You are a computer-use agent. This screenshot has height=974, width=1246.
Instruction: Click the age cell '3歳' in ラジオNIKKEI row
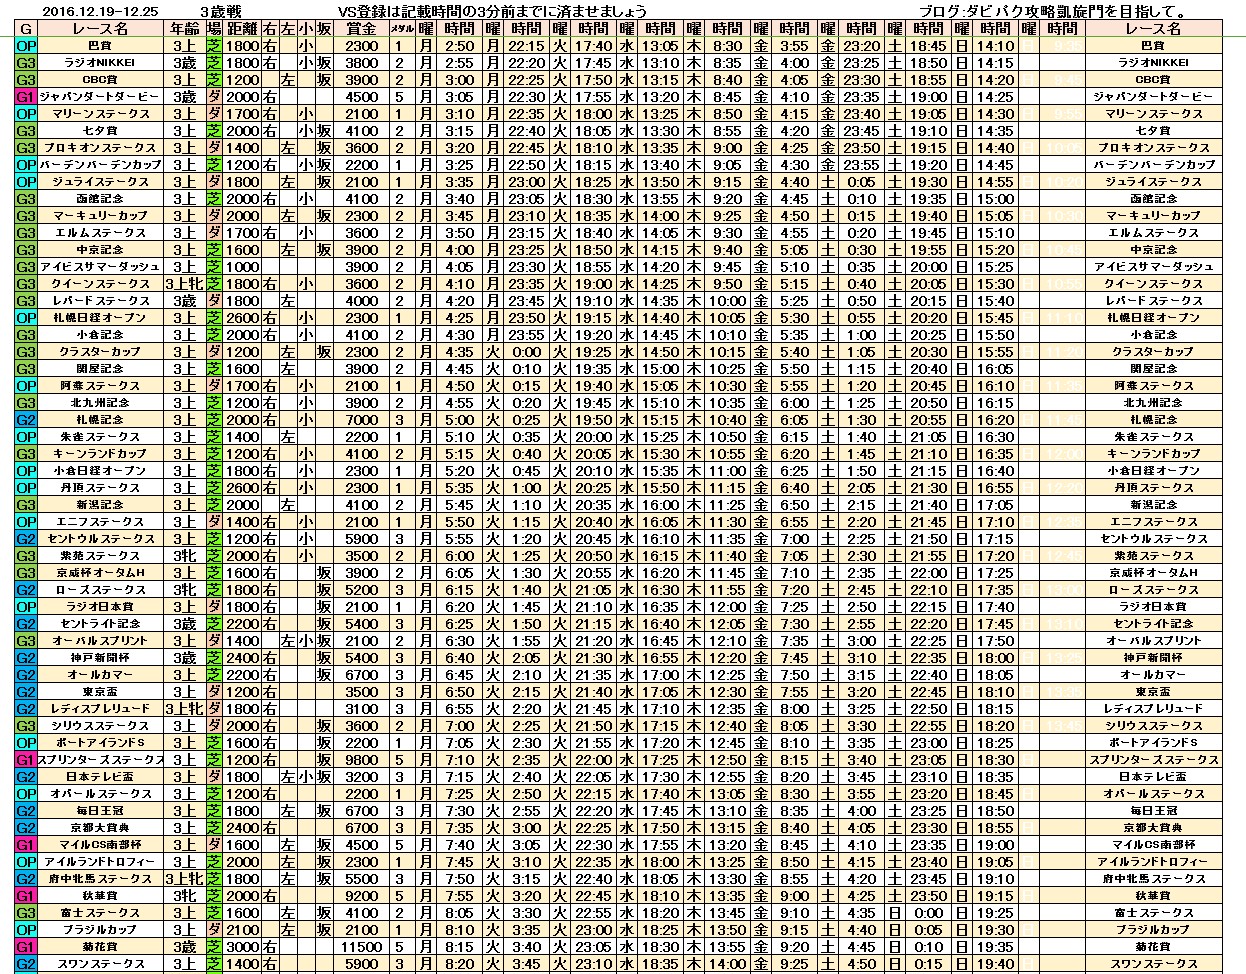tap(184, 63)
